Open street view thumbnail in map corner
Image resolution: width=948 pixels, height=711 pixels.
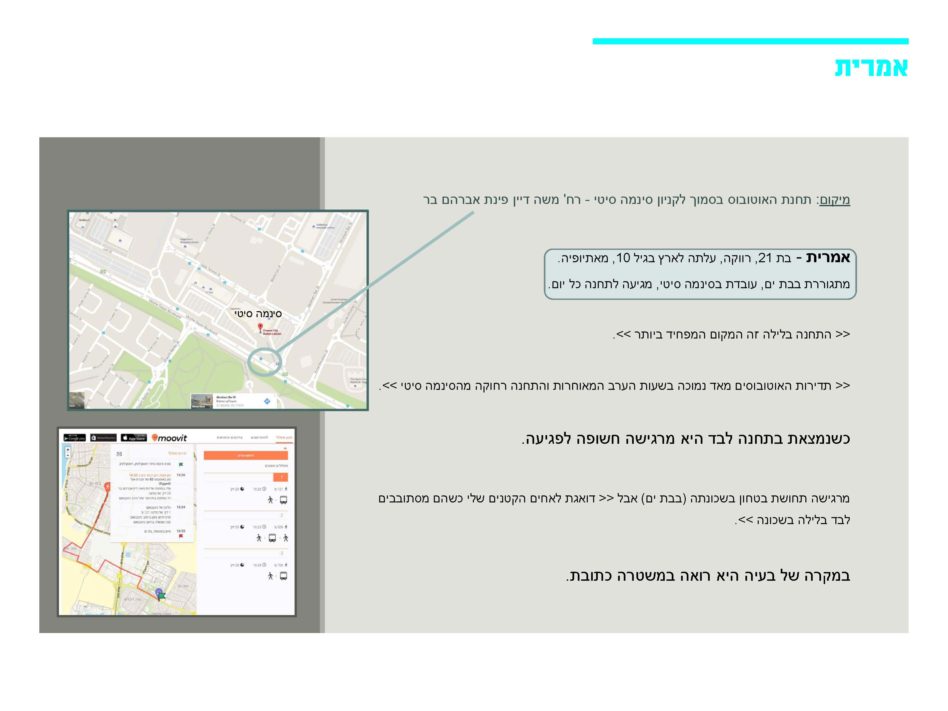(x=77, y=400)
